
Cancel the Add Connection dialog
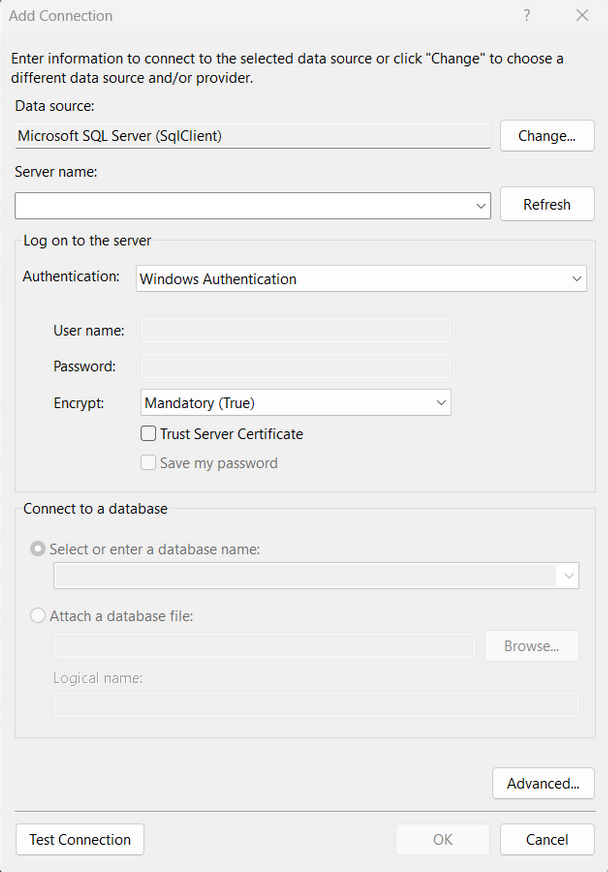(x=547, y=839)
